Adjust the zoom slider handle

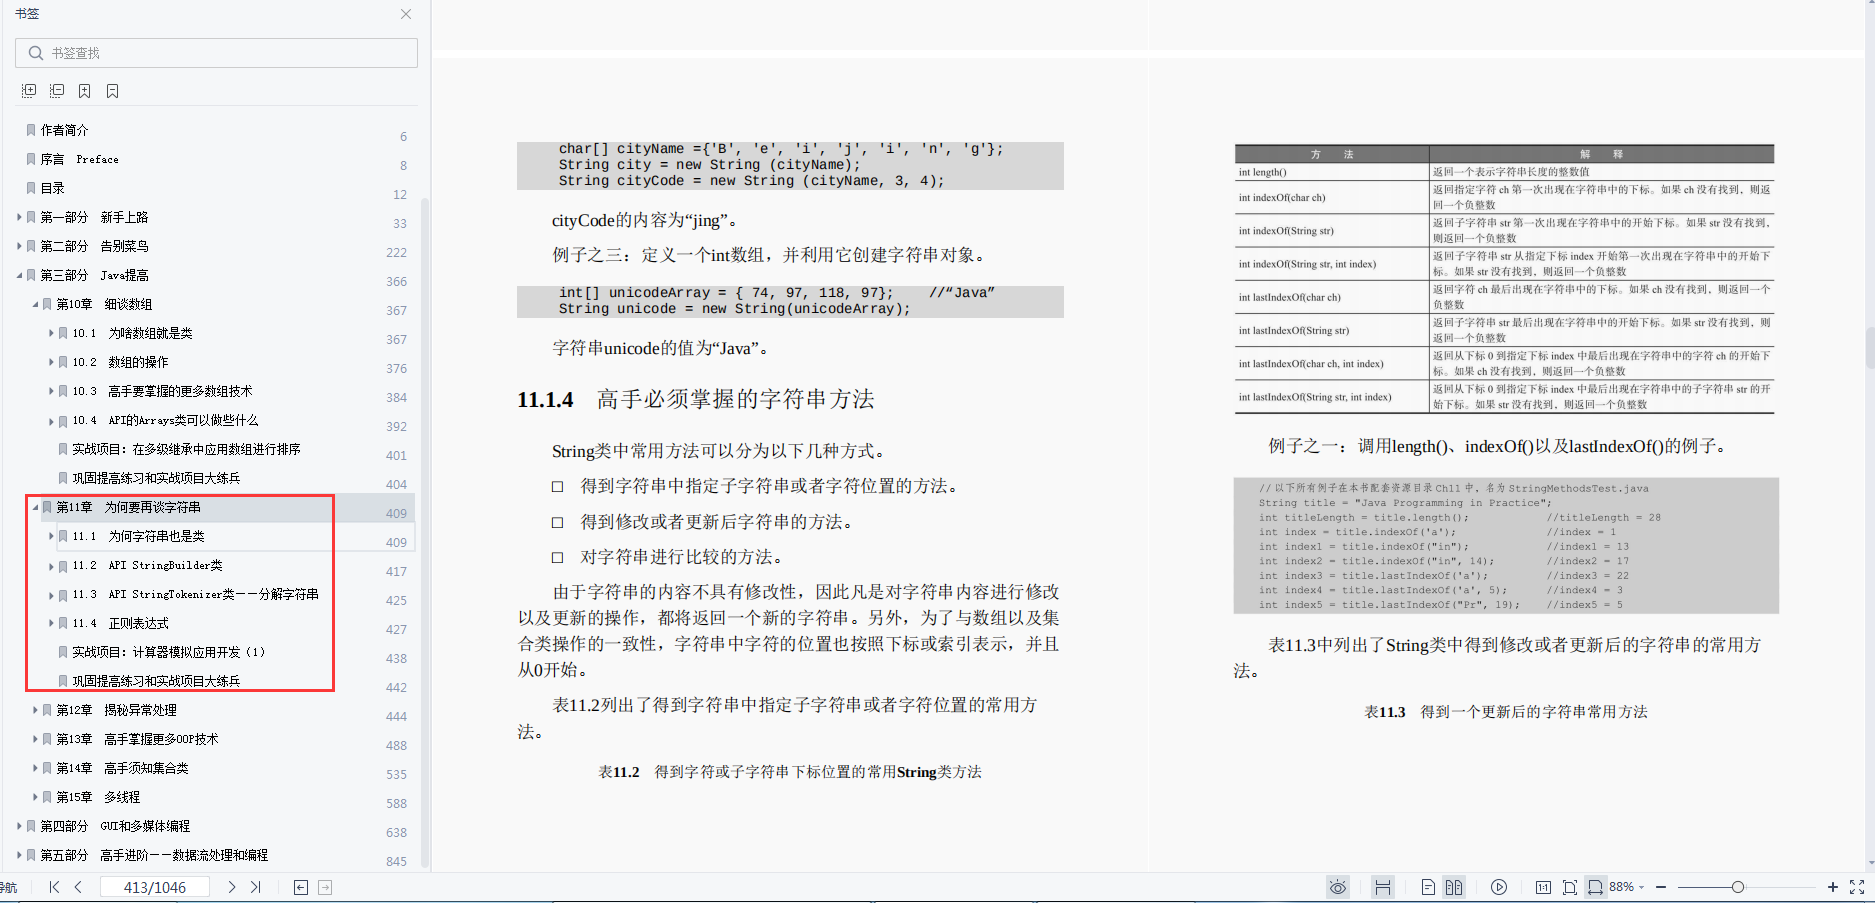(1738, 887)
